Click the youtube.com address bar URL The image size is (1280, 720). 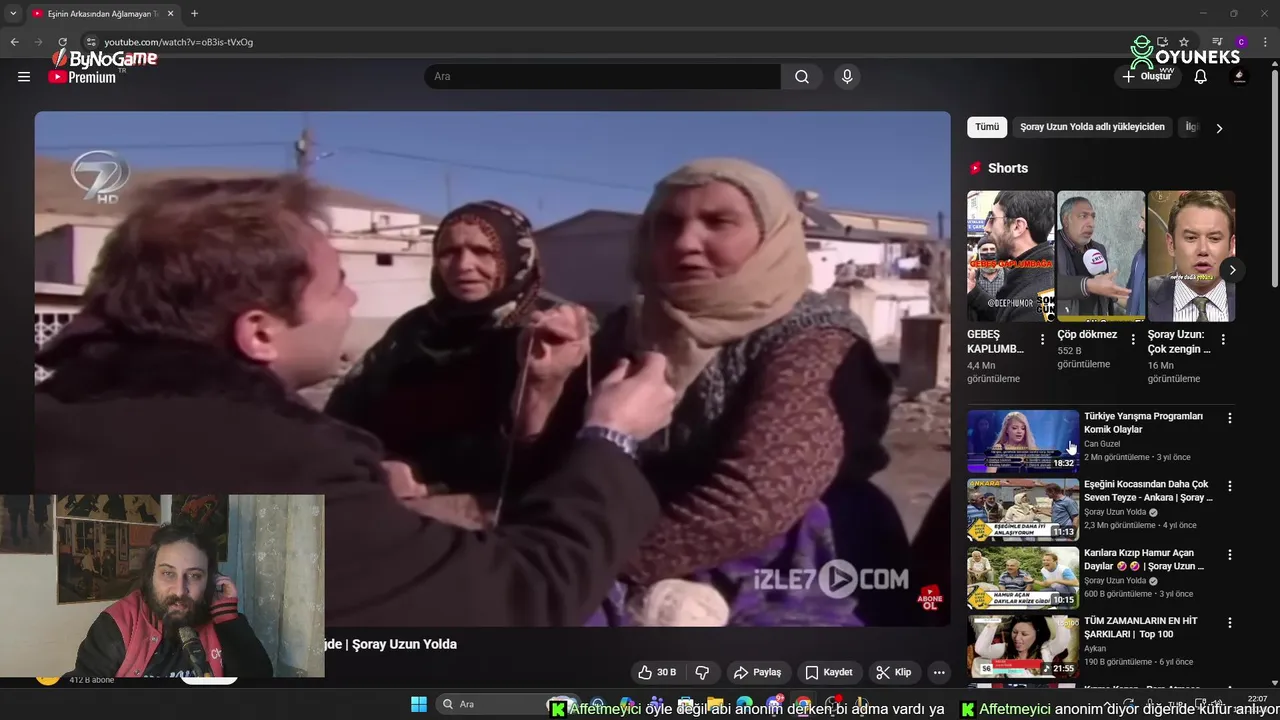(178, 42)
